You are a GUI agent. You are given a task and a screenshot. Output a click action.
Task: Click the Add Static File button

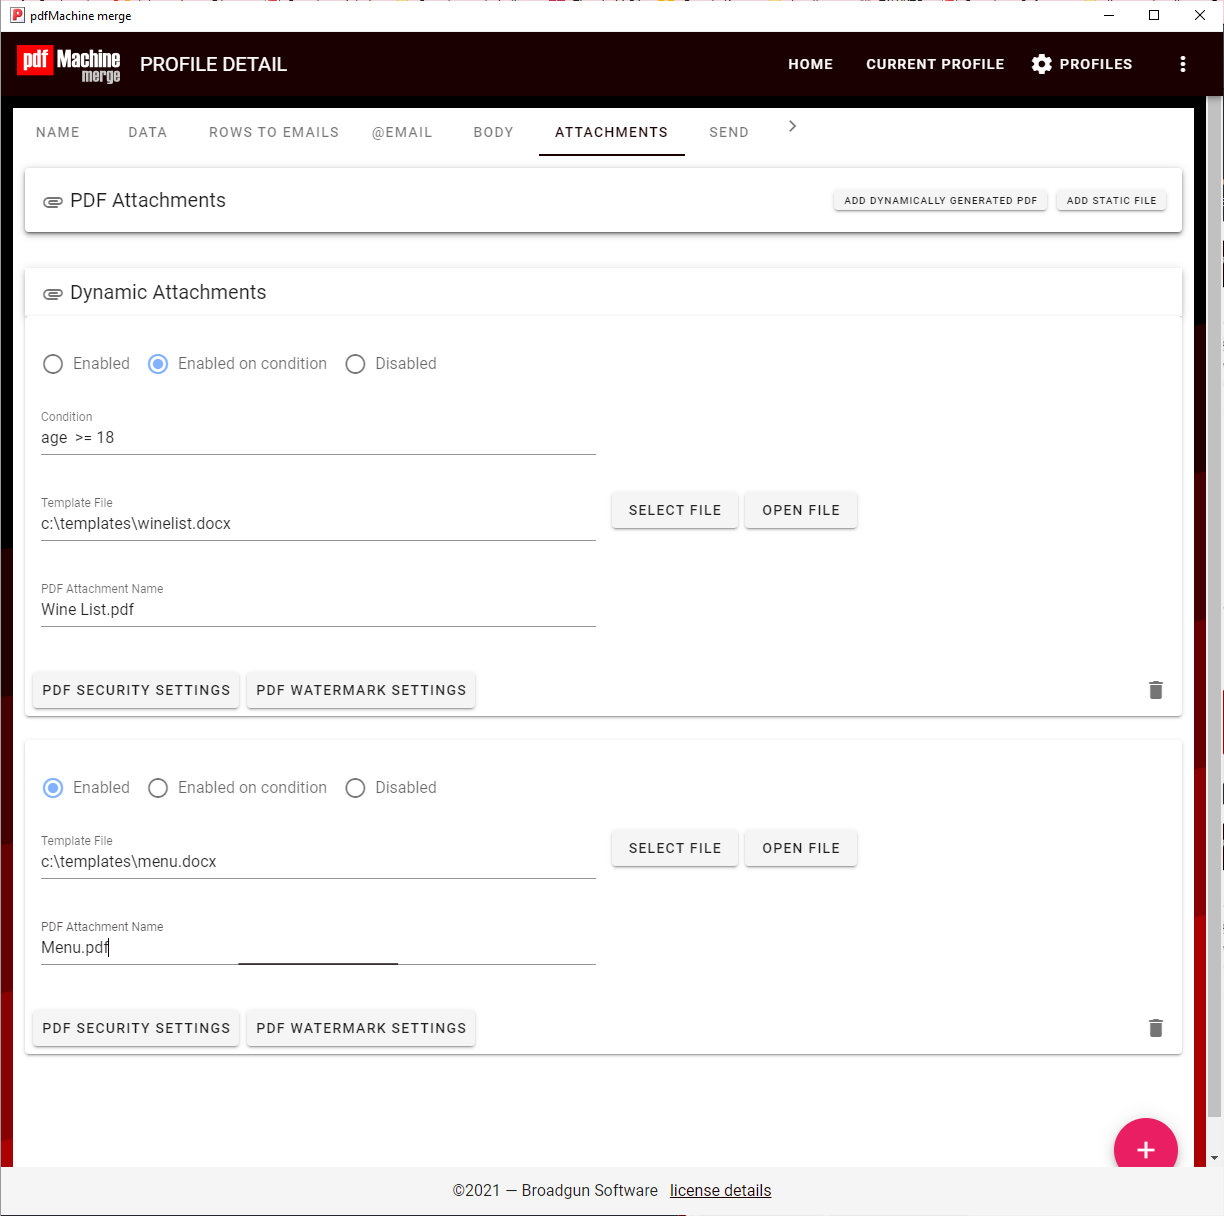click(1112, 201)
